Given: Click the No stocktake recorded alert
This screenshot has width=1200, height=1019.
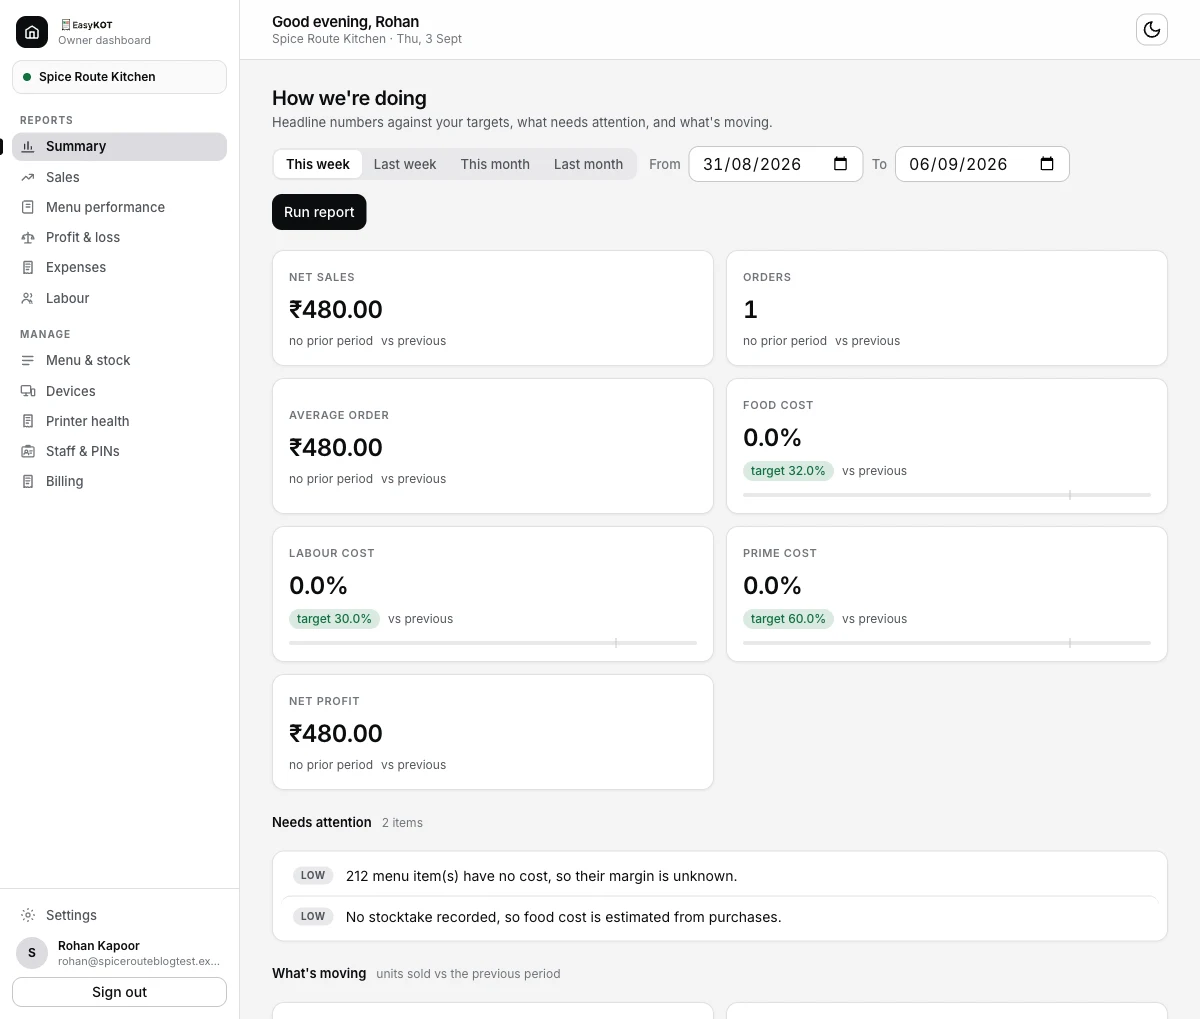Looking at the screenshot, I should point(720,917).
